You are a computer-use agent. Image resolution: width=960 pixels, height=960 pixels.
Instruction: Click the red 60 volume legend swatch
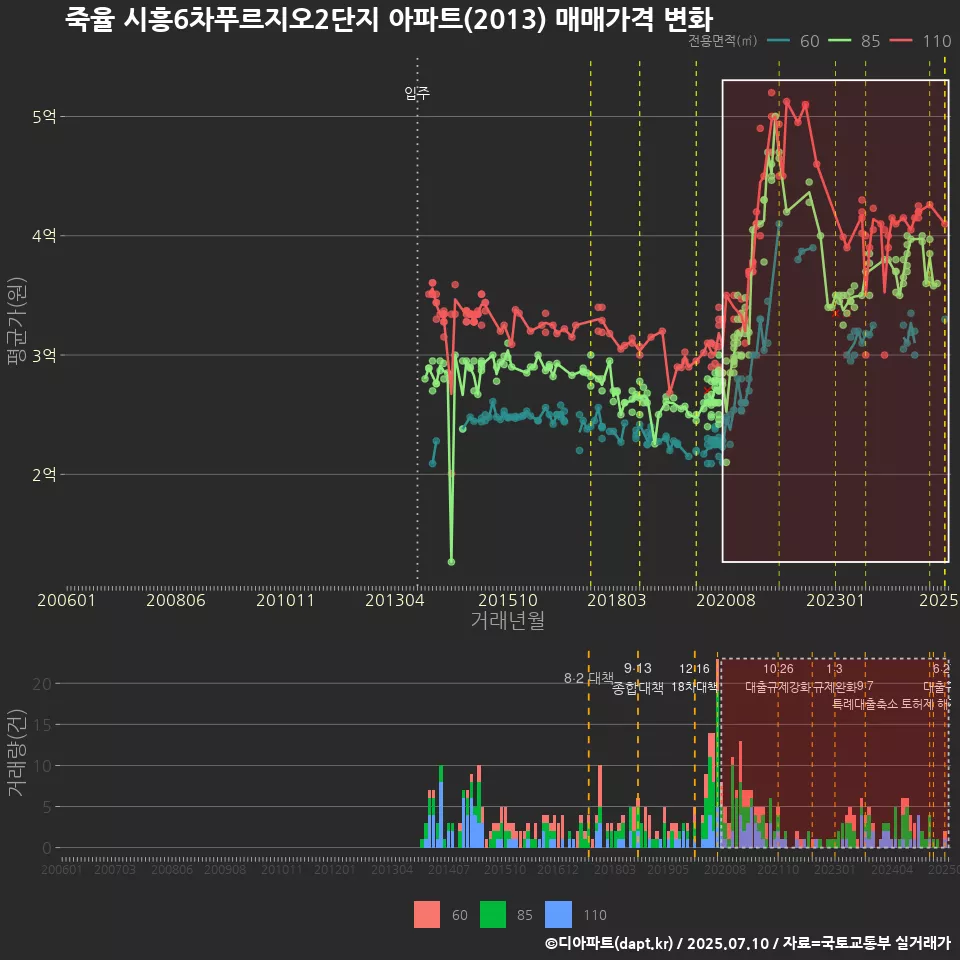[x=427, y=915]
